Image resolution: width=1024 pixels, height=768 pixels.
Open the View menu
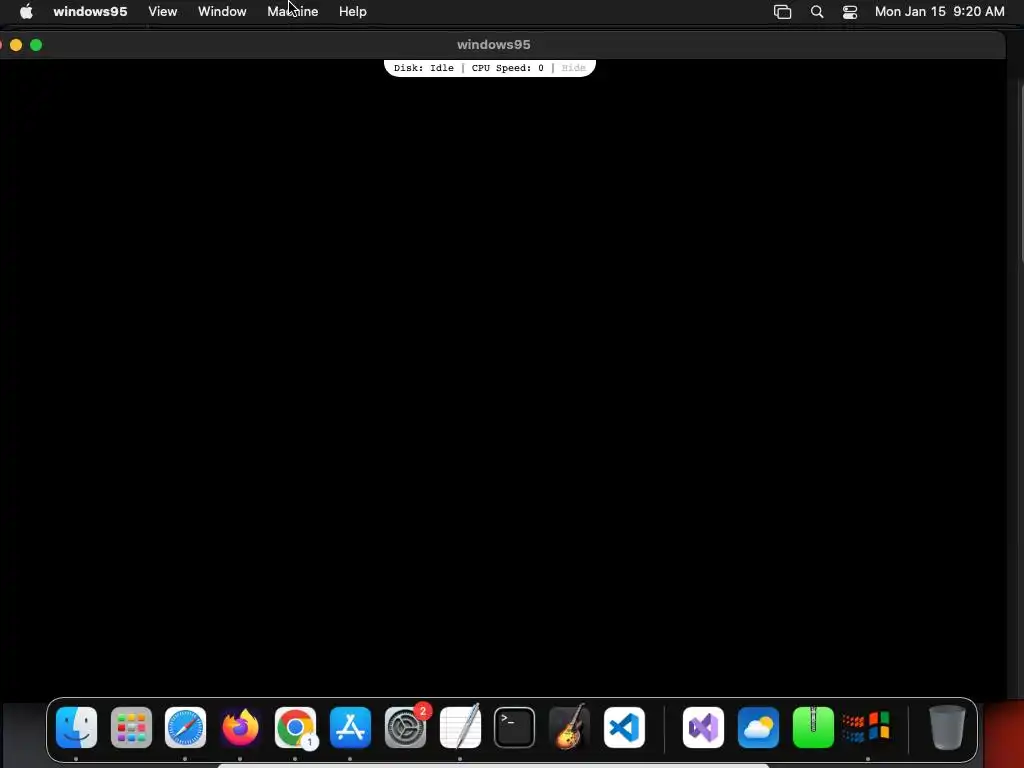click(163, 12)
